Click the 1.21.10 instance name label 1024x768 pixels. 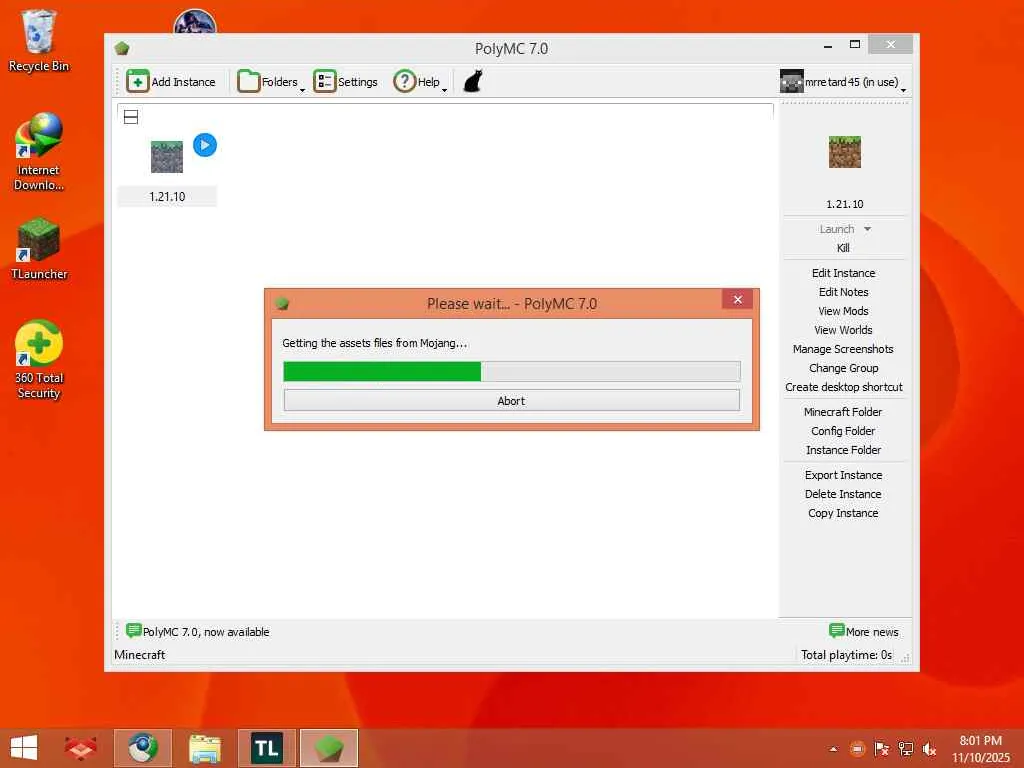pos(167,197)
